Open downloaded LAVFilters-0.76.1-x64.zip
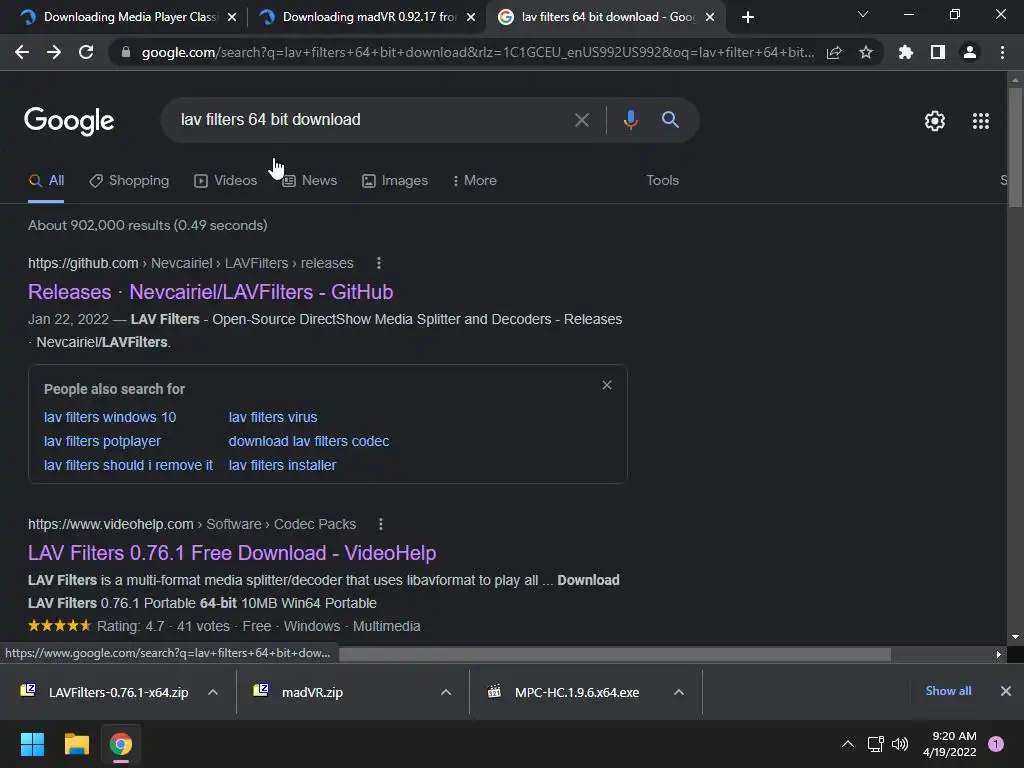 point(108,692)
